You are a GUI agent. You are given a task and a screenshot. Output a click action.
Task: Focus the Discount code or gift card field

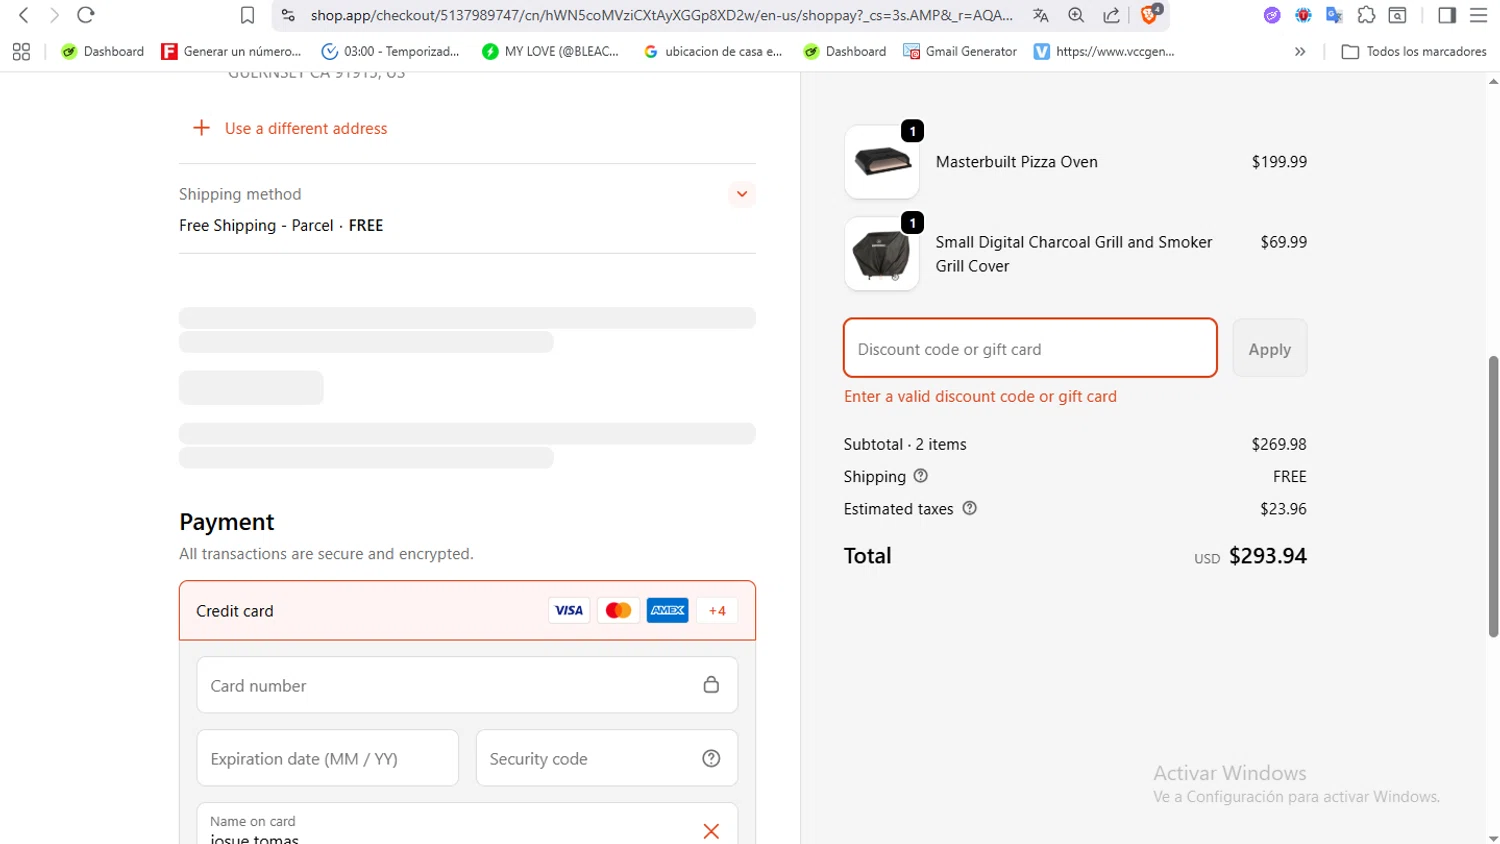(x=1030, y=348)
